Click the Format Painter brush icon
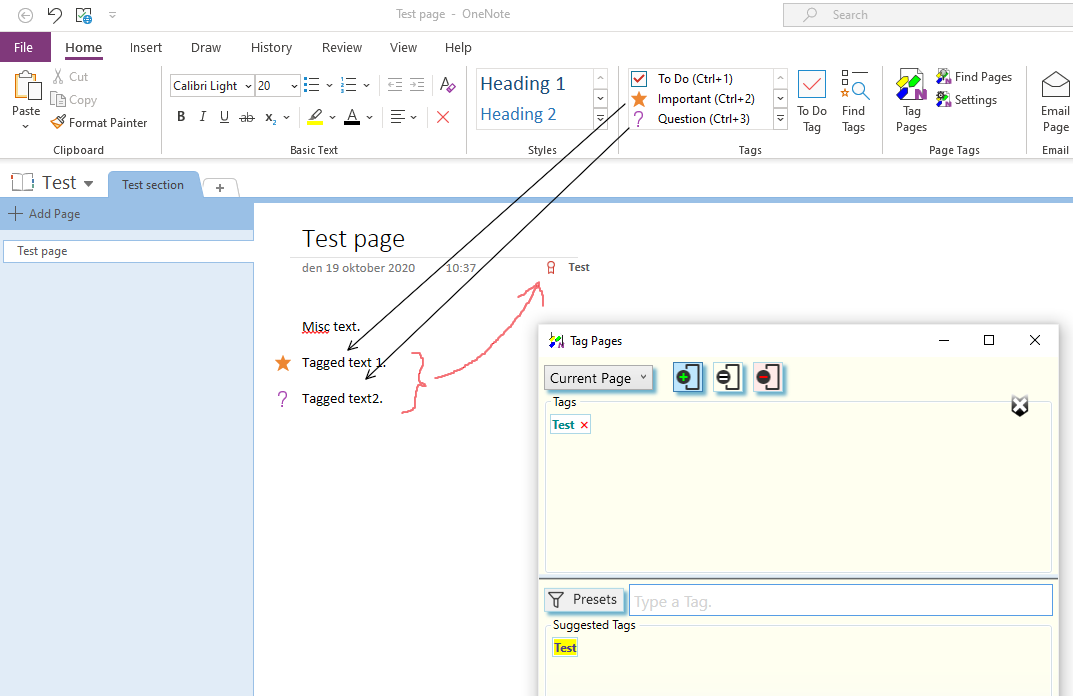This screenshot has height=696, width=1073. coord(58,123)
